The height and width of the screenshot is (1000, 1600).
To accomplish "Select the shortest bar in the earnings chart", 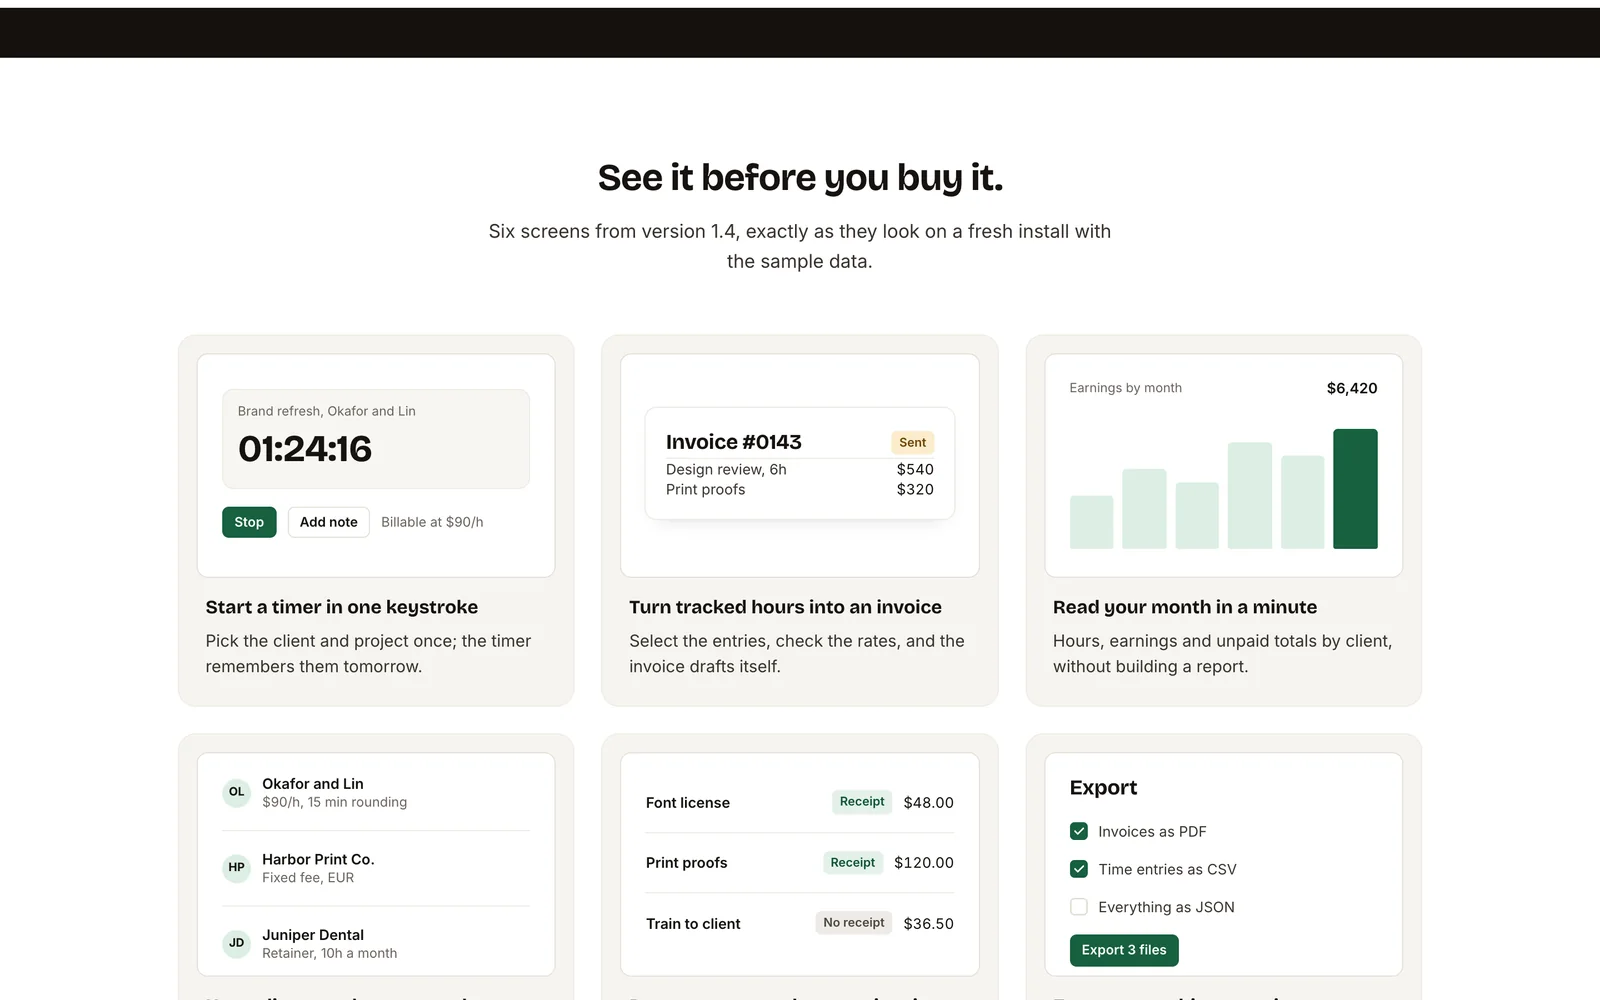I will (x=1092, y=522).
